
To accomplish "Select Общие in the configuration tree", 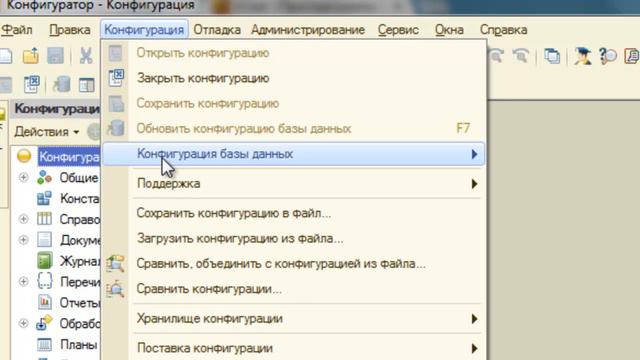I will [79, 178].
